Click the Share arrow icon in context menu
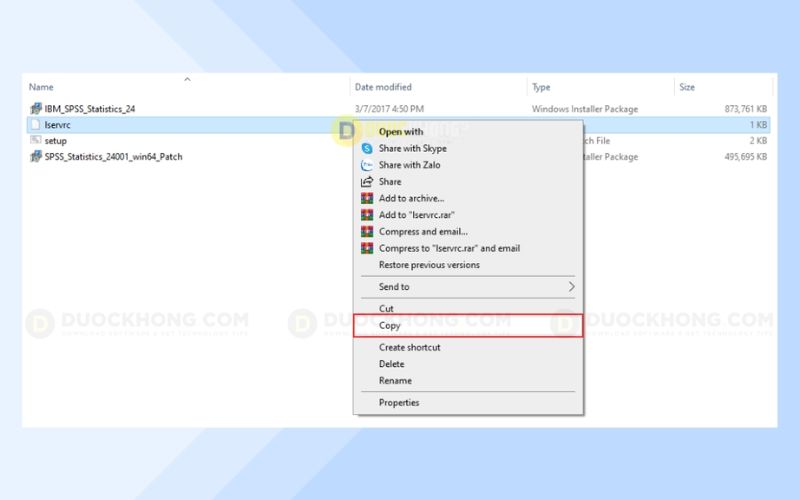The image size is (800, 500). tap(367, 182)
